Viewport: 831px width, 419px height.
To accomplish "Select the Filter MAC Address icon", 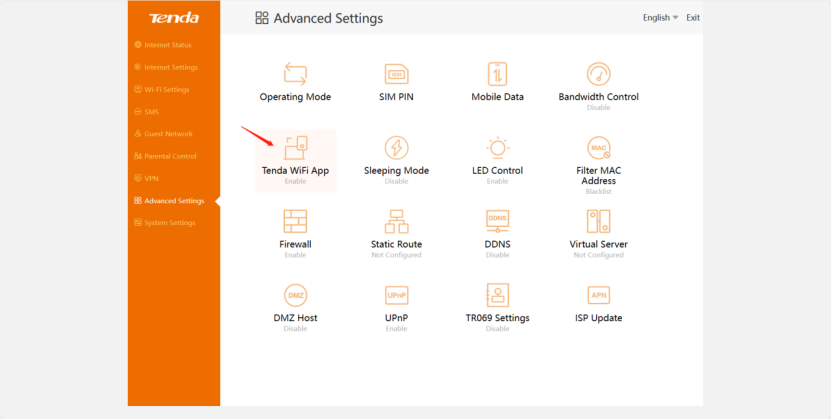I will coord(598,148).
